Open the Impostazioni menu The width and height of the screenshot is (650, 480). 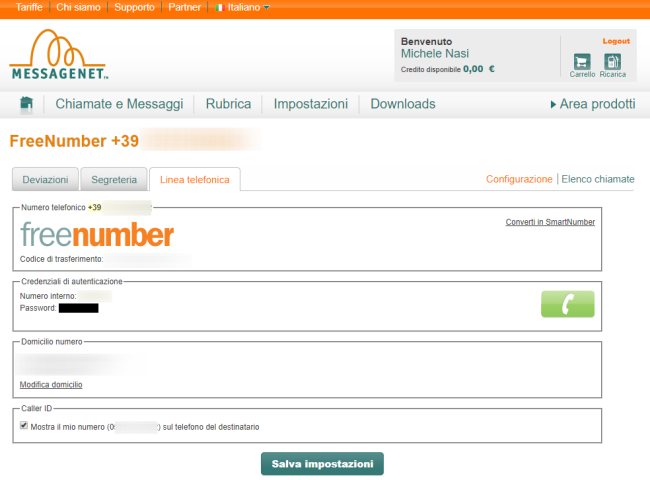(310, 104)
